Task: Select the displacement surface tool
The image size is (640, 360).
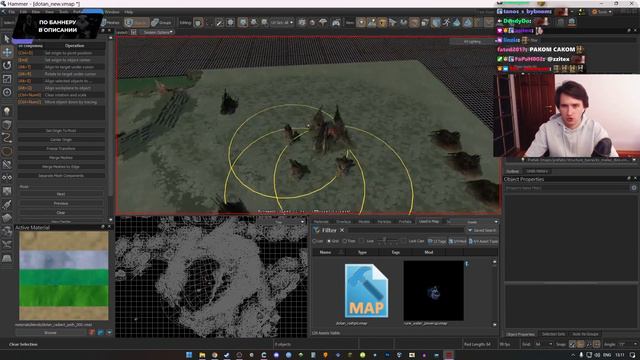Action: click(7, 218)
